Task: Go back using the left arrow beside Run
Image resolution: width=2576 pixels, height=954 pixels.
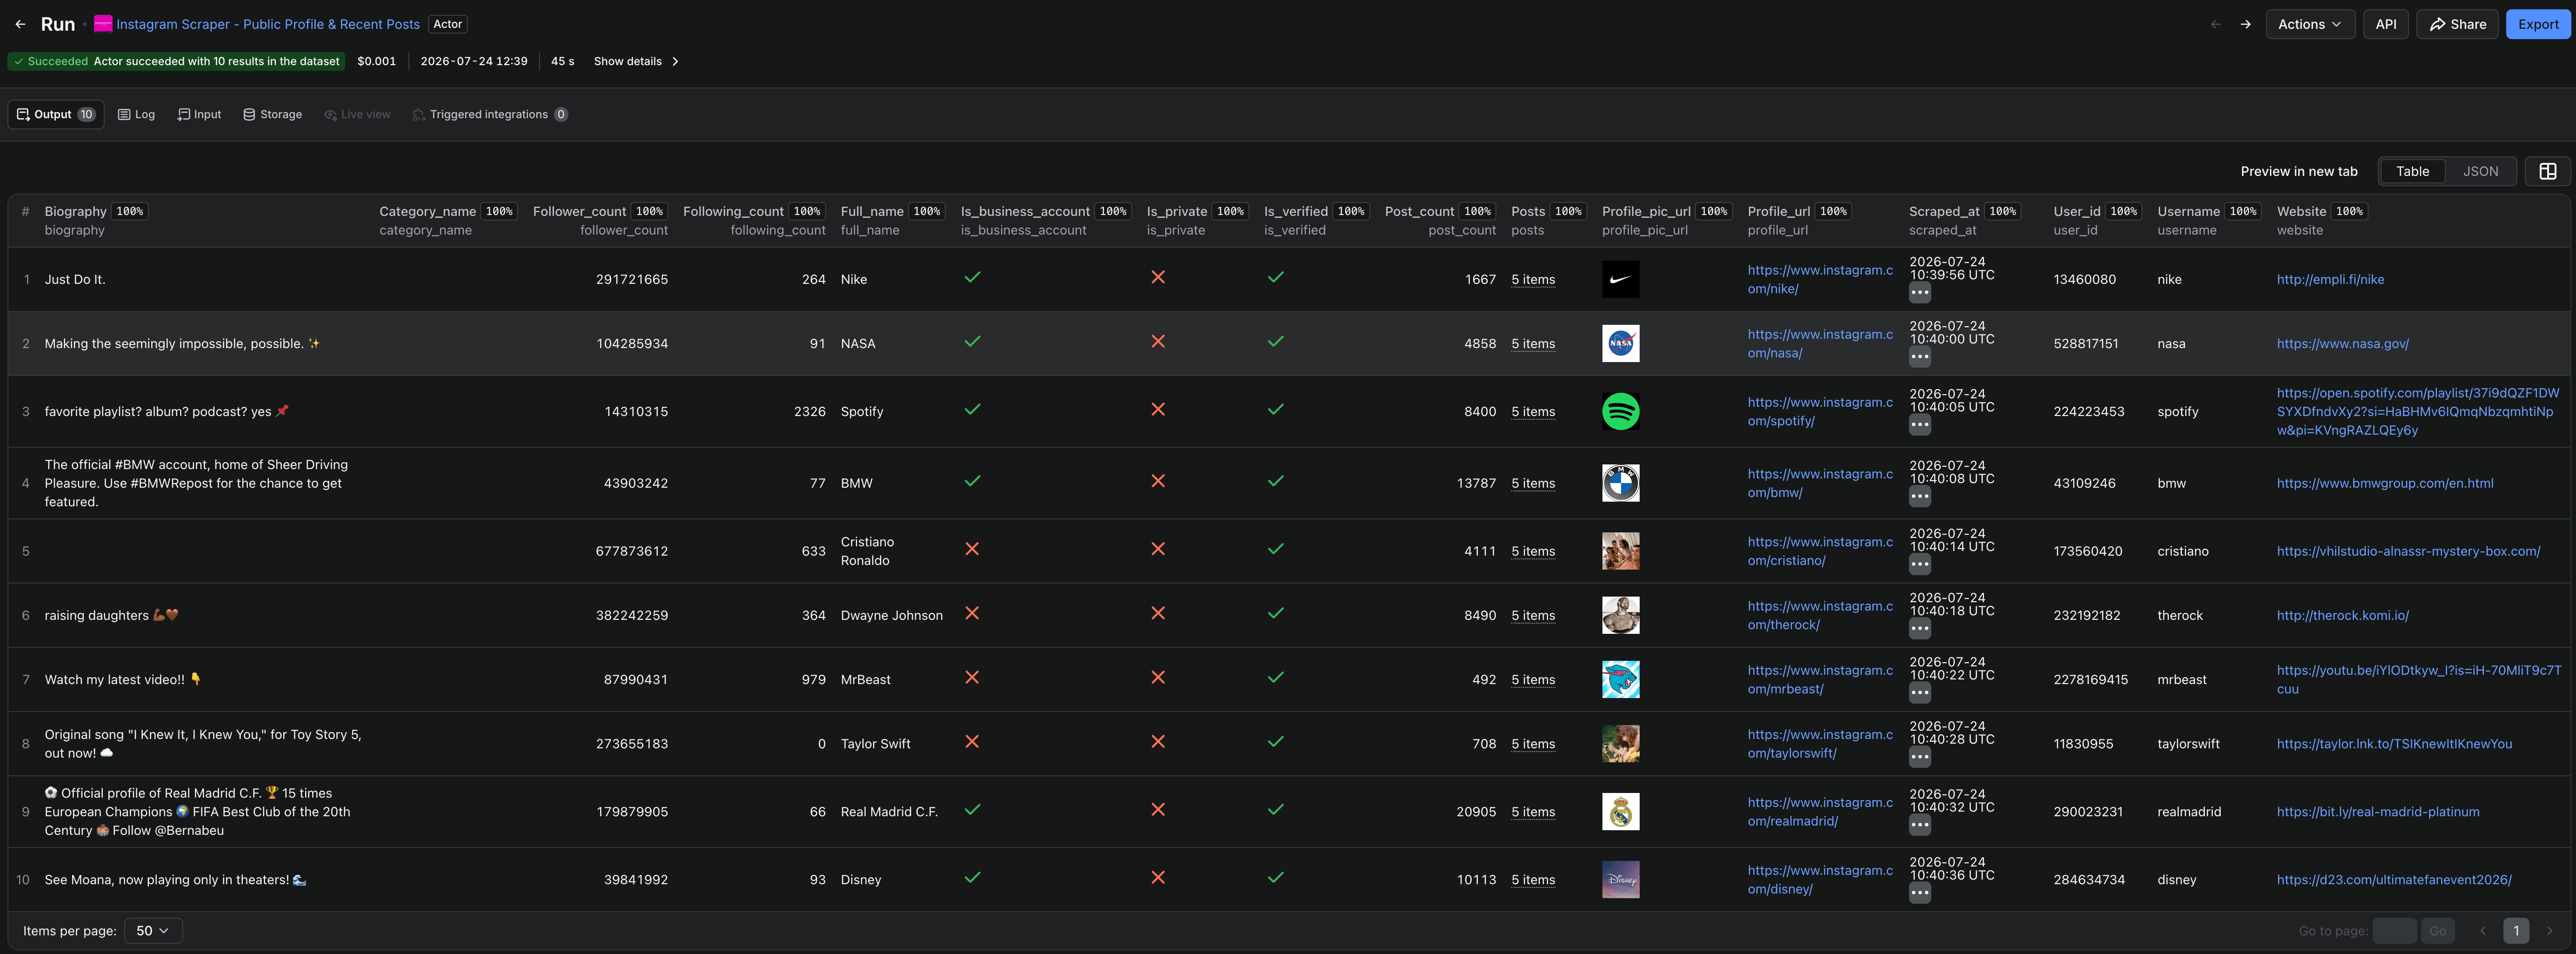Action: point(20,24)
